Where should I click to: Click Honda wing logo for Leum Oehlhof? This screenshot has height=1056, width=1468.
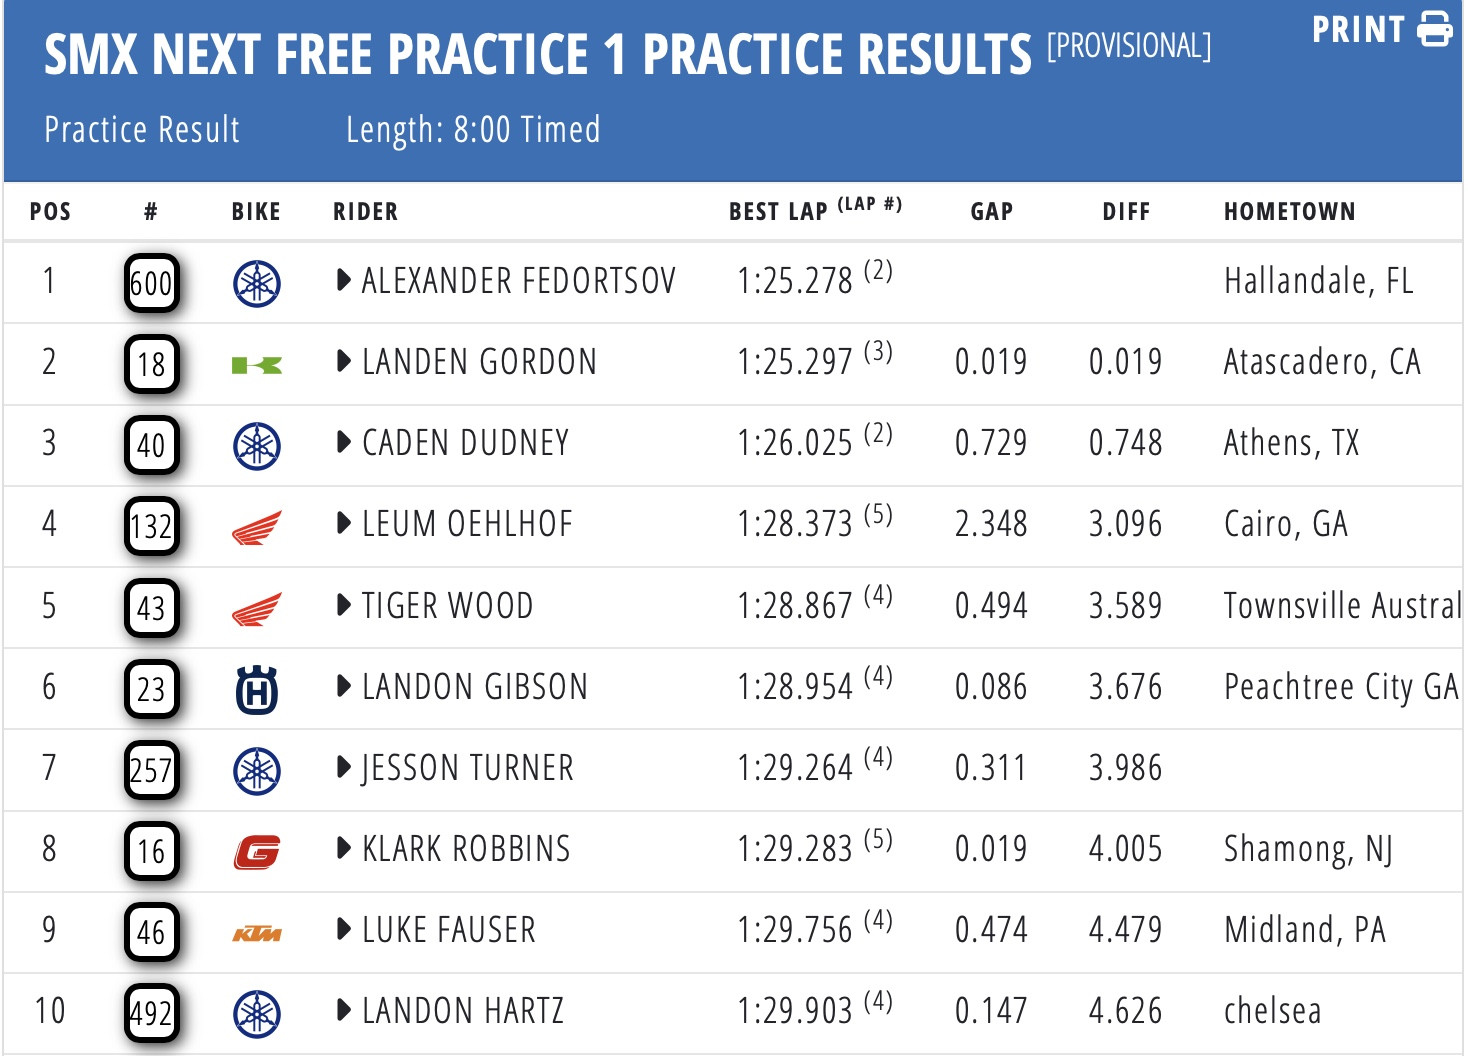pyautogui.click(x=257, y=527)
